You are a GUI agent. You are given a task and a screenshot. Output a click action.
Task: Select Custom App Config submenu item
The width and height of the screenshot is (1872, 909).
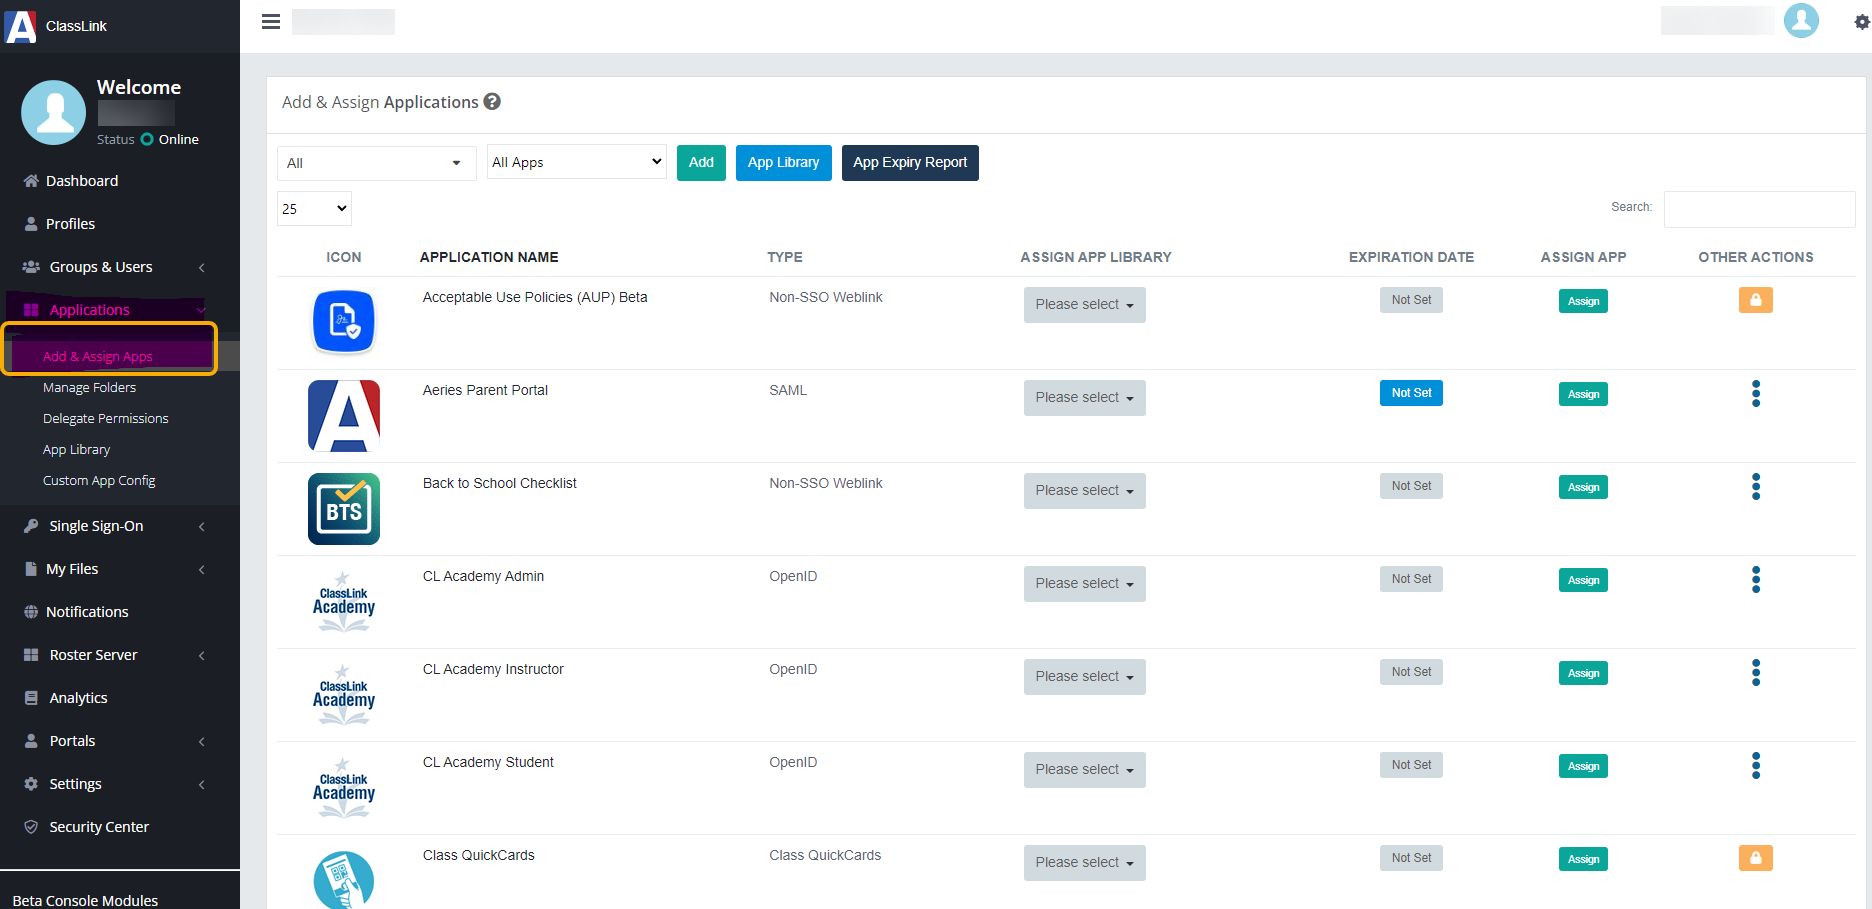click(x=99, y=481)
